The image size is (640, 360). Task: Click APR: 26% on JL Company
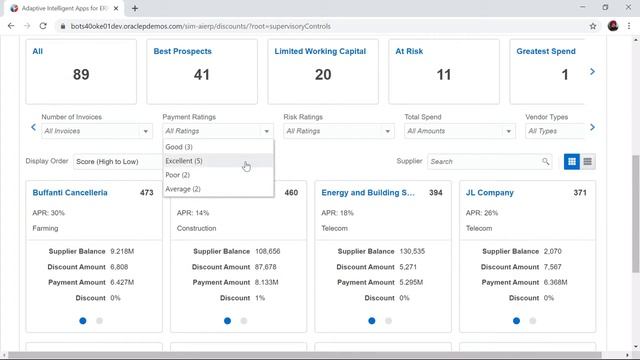click(x=482, y=213)
